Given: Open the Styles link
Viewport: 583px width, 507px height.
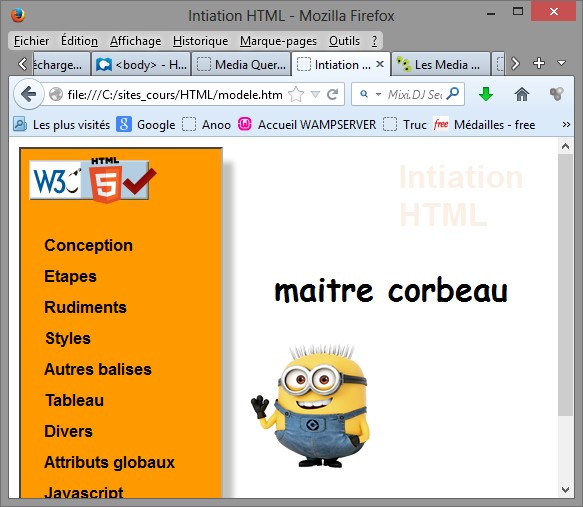Looking at the screenshot, I should click(68, 339).
